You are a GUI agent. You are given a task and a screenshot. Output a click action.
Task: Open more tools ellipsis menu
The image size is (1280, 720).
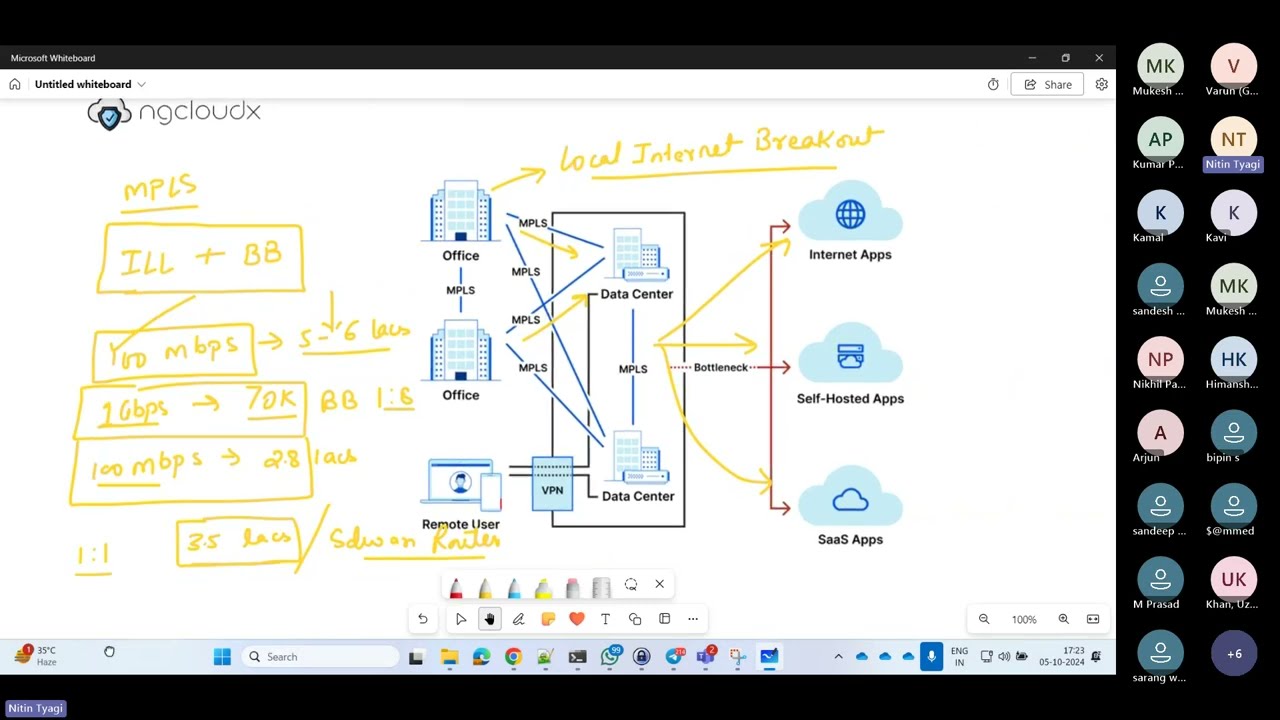coord(693,619)
